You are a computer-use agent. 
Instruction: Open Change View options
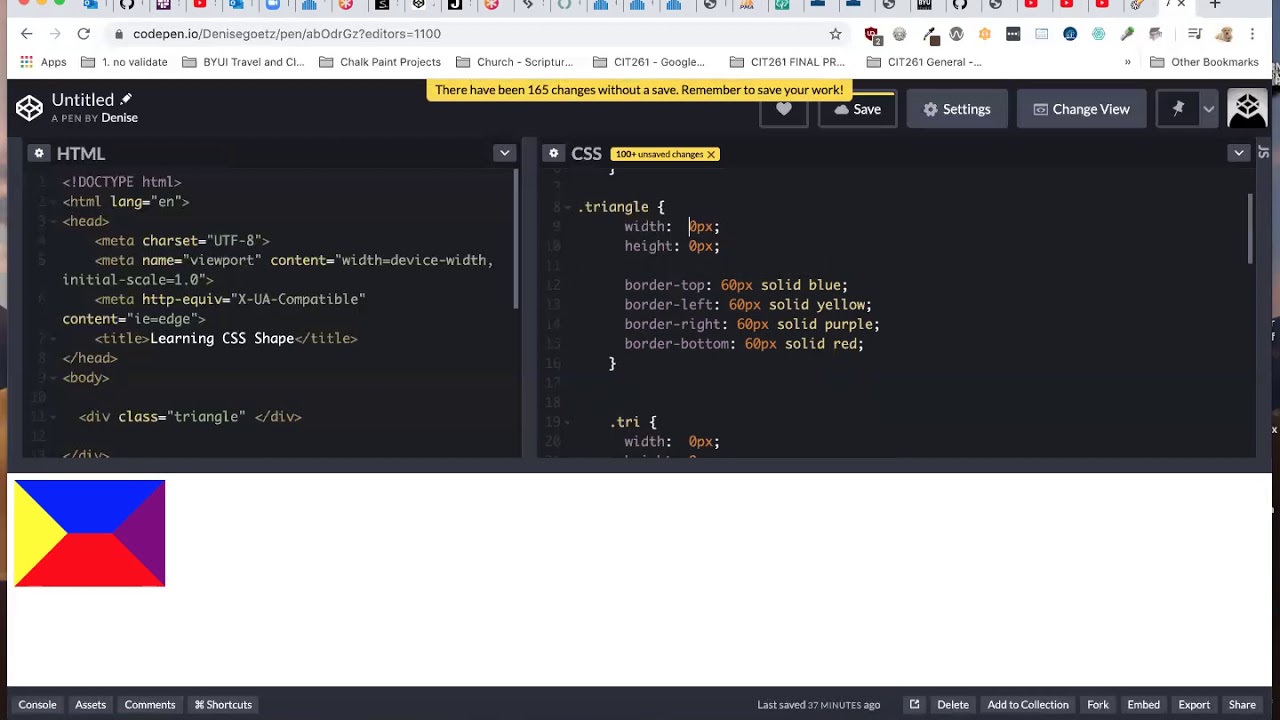(1081, 109)
